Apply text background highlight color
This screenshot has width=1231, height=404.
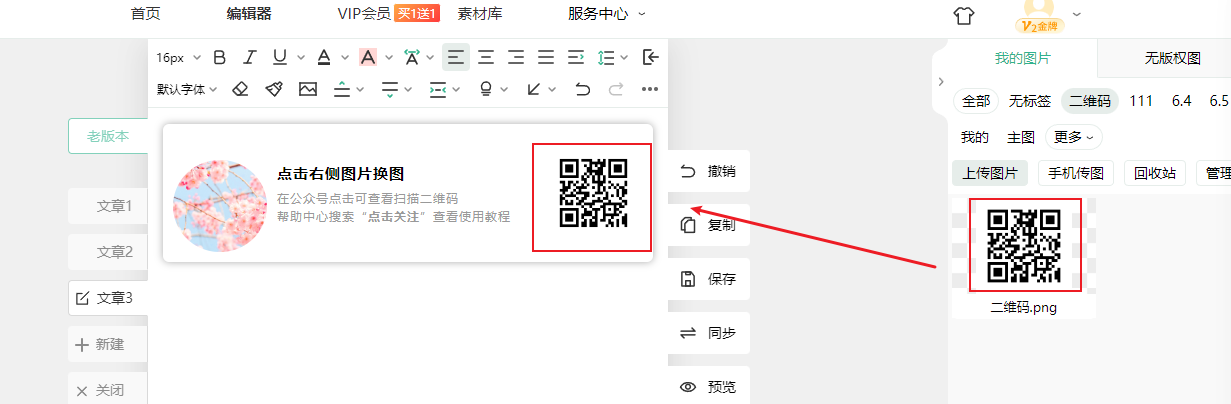pyautogui.click(x=367, y=57)
